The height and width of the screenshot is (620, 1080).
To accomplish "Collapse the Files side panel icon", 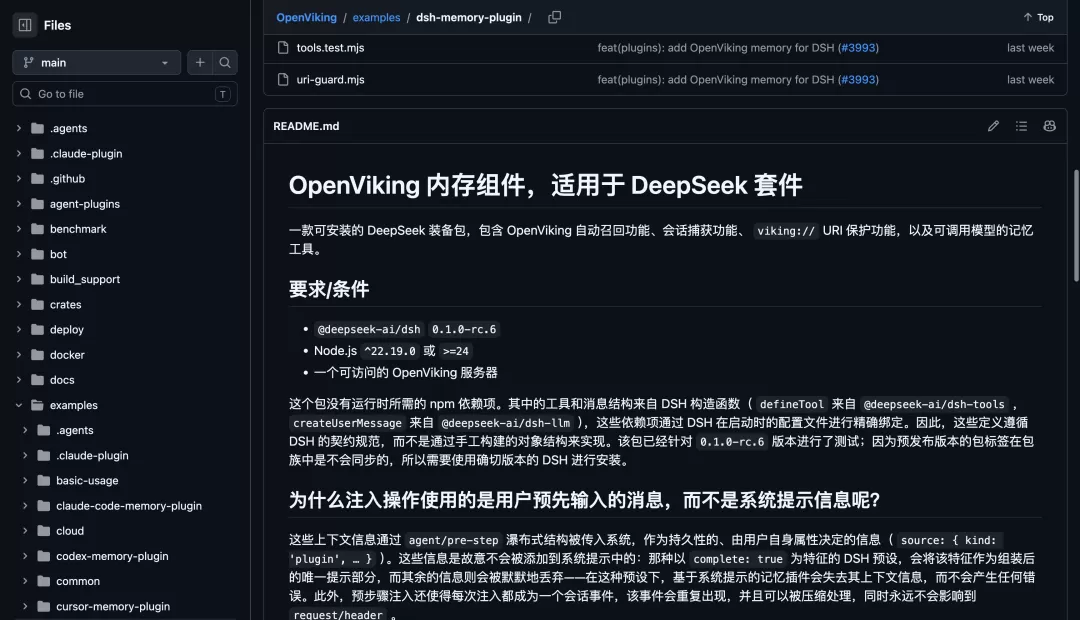I will tap(25, 25).
